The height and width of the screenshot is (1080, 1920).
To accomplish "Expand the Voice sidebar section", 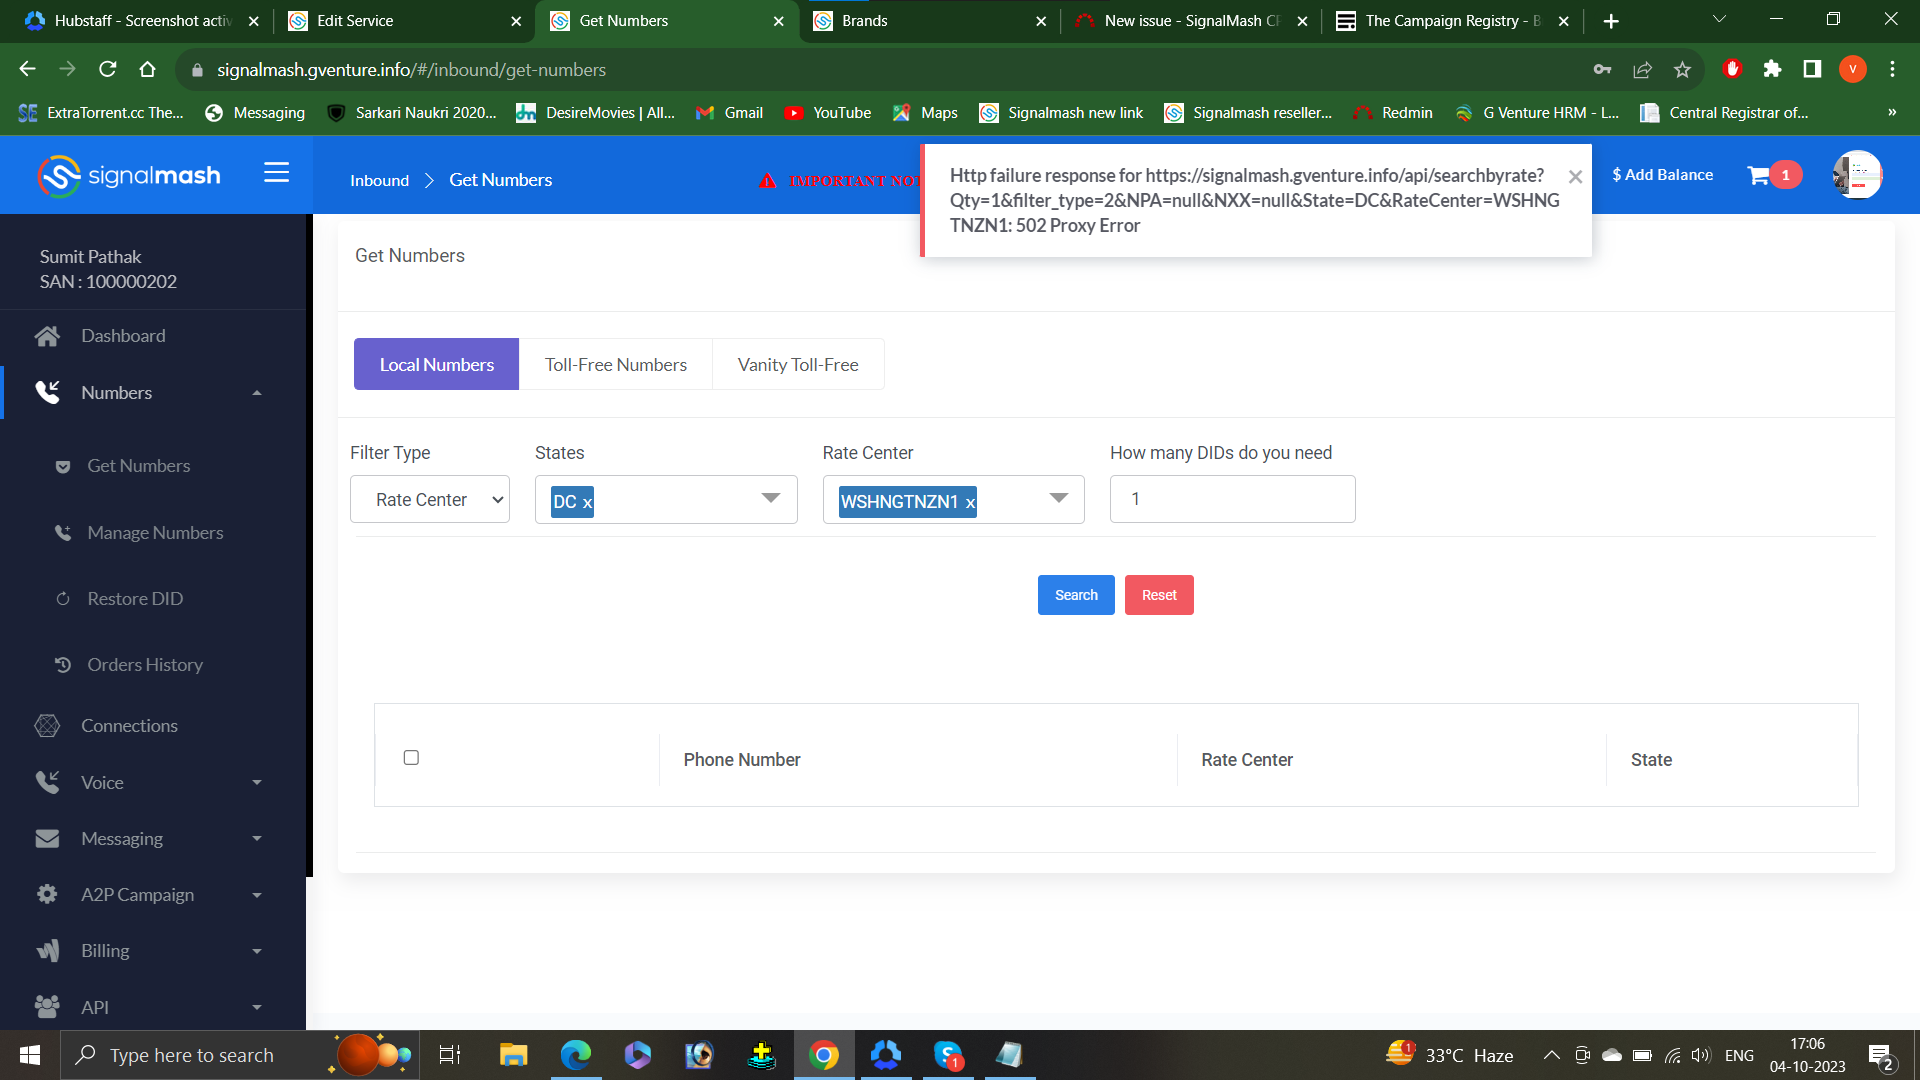I will point(153,783).
